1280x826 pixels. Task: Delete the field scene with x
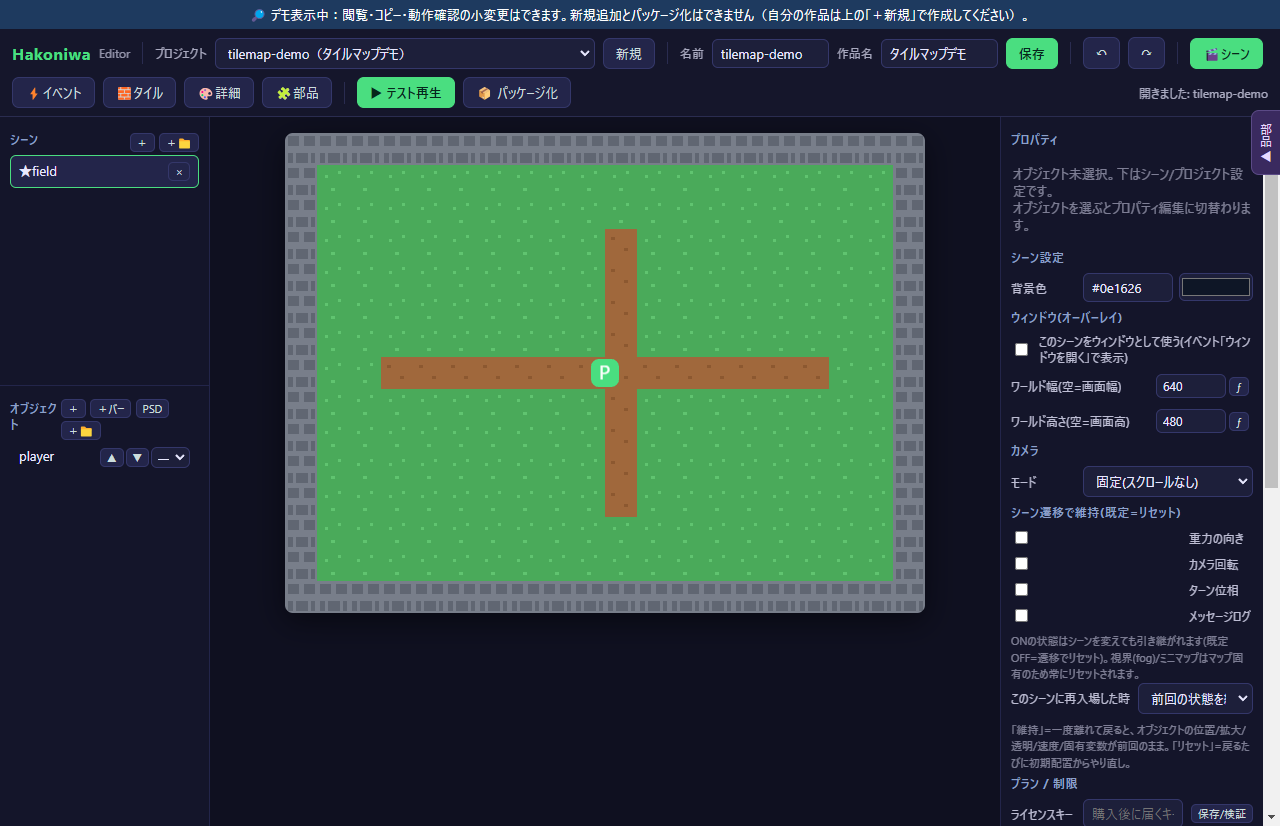(179, 172)
